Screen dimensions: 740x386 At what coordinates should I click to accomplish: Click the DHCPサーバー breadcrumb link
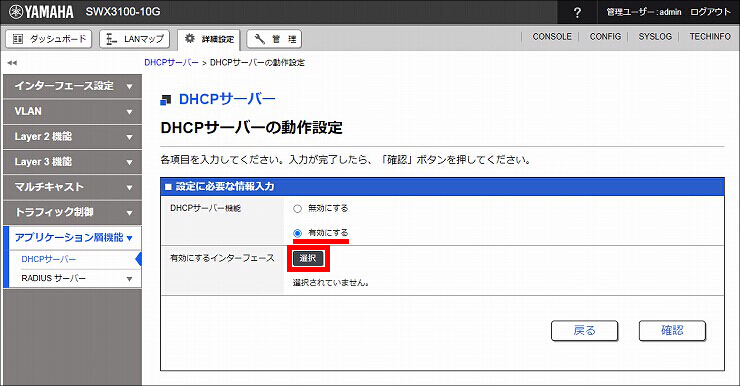pyautogui.click(x=171, y=62)
